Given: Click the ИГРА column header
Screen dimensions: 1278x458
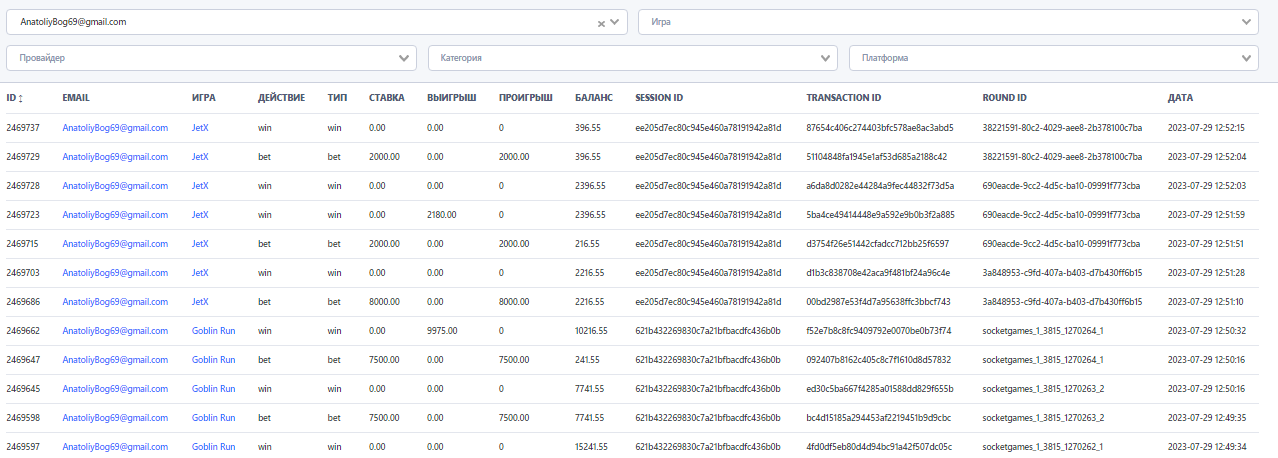Looking at the screenshot, I should 203,98.
